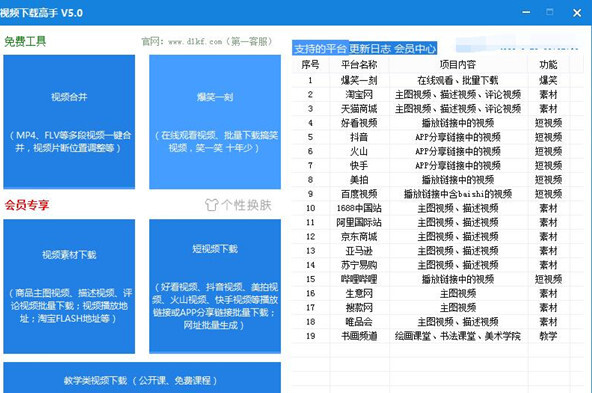Click 播放链接中含baishi的视频 cell

click(x=458, y=194)
